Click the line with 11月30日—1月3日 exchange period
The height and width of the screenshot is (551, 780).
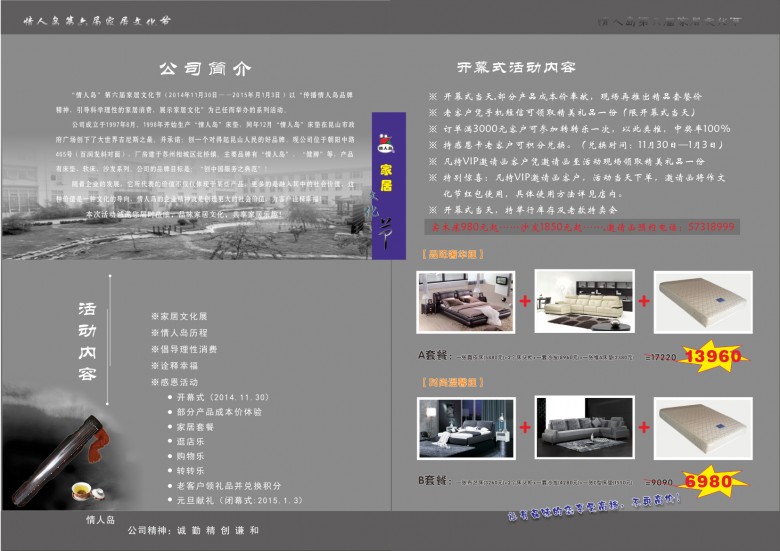[576, 145]
